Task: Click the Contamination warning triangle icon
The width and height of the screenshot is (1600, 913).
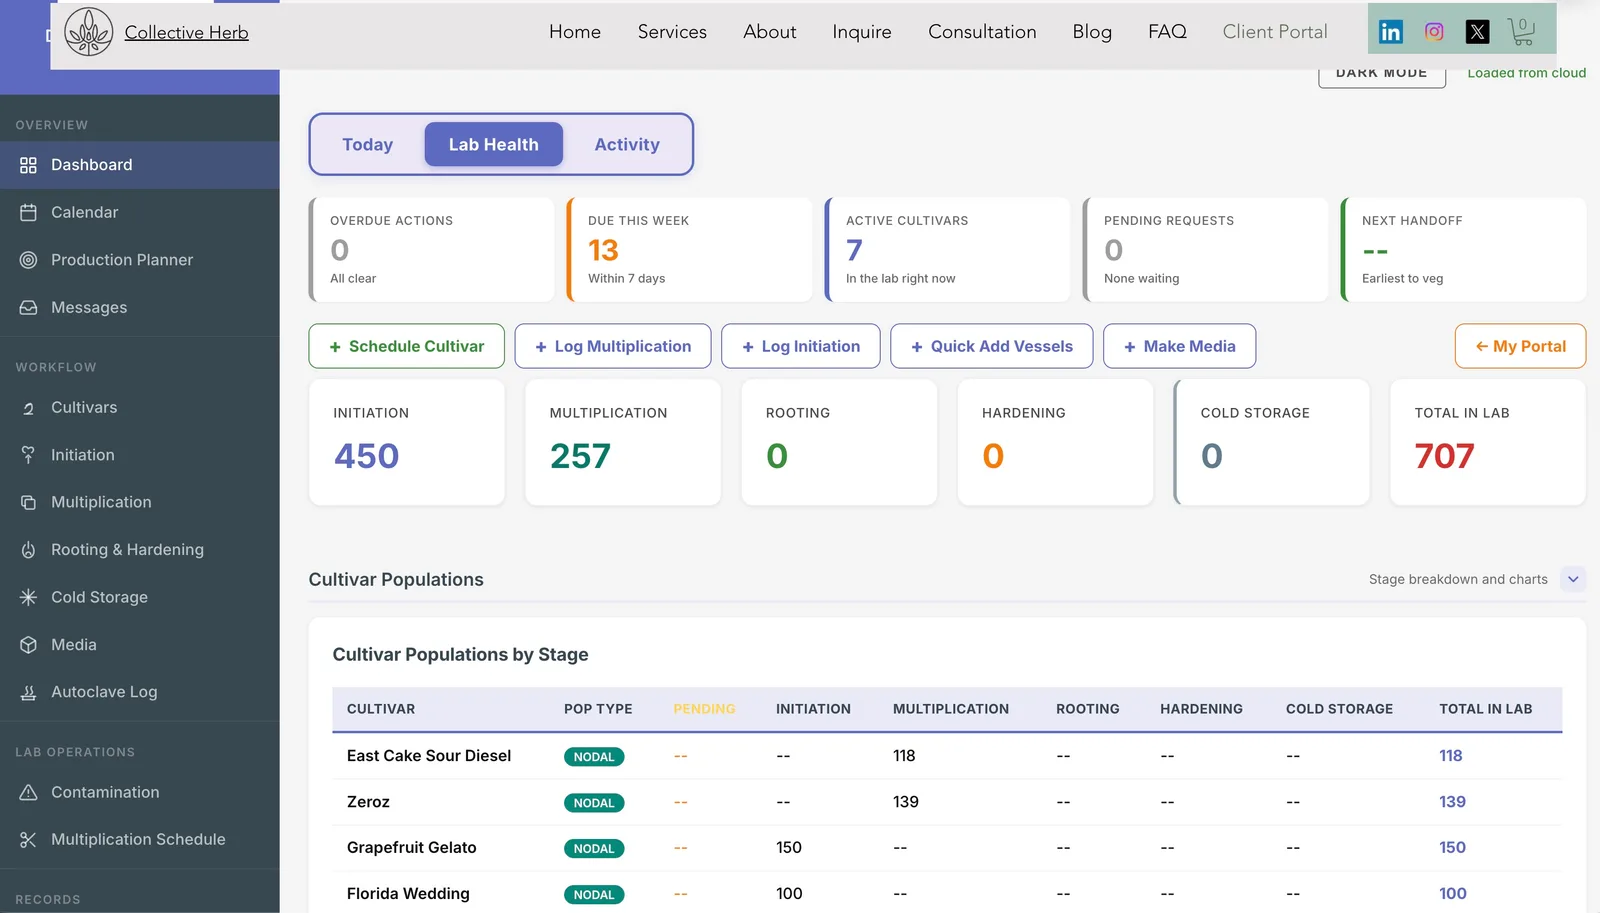Action: (x=28, y=792)
